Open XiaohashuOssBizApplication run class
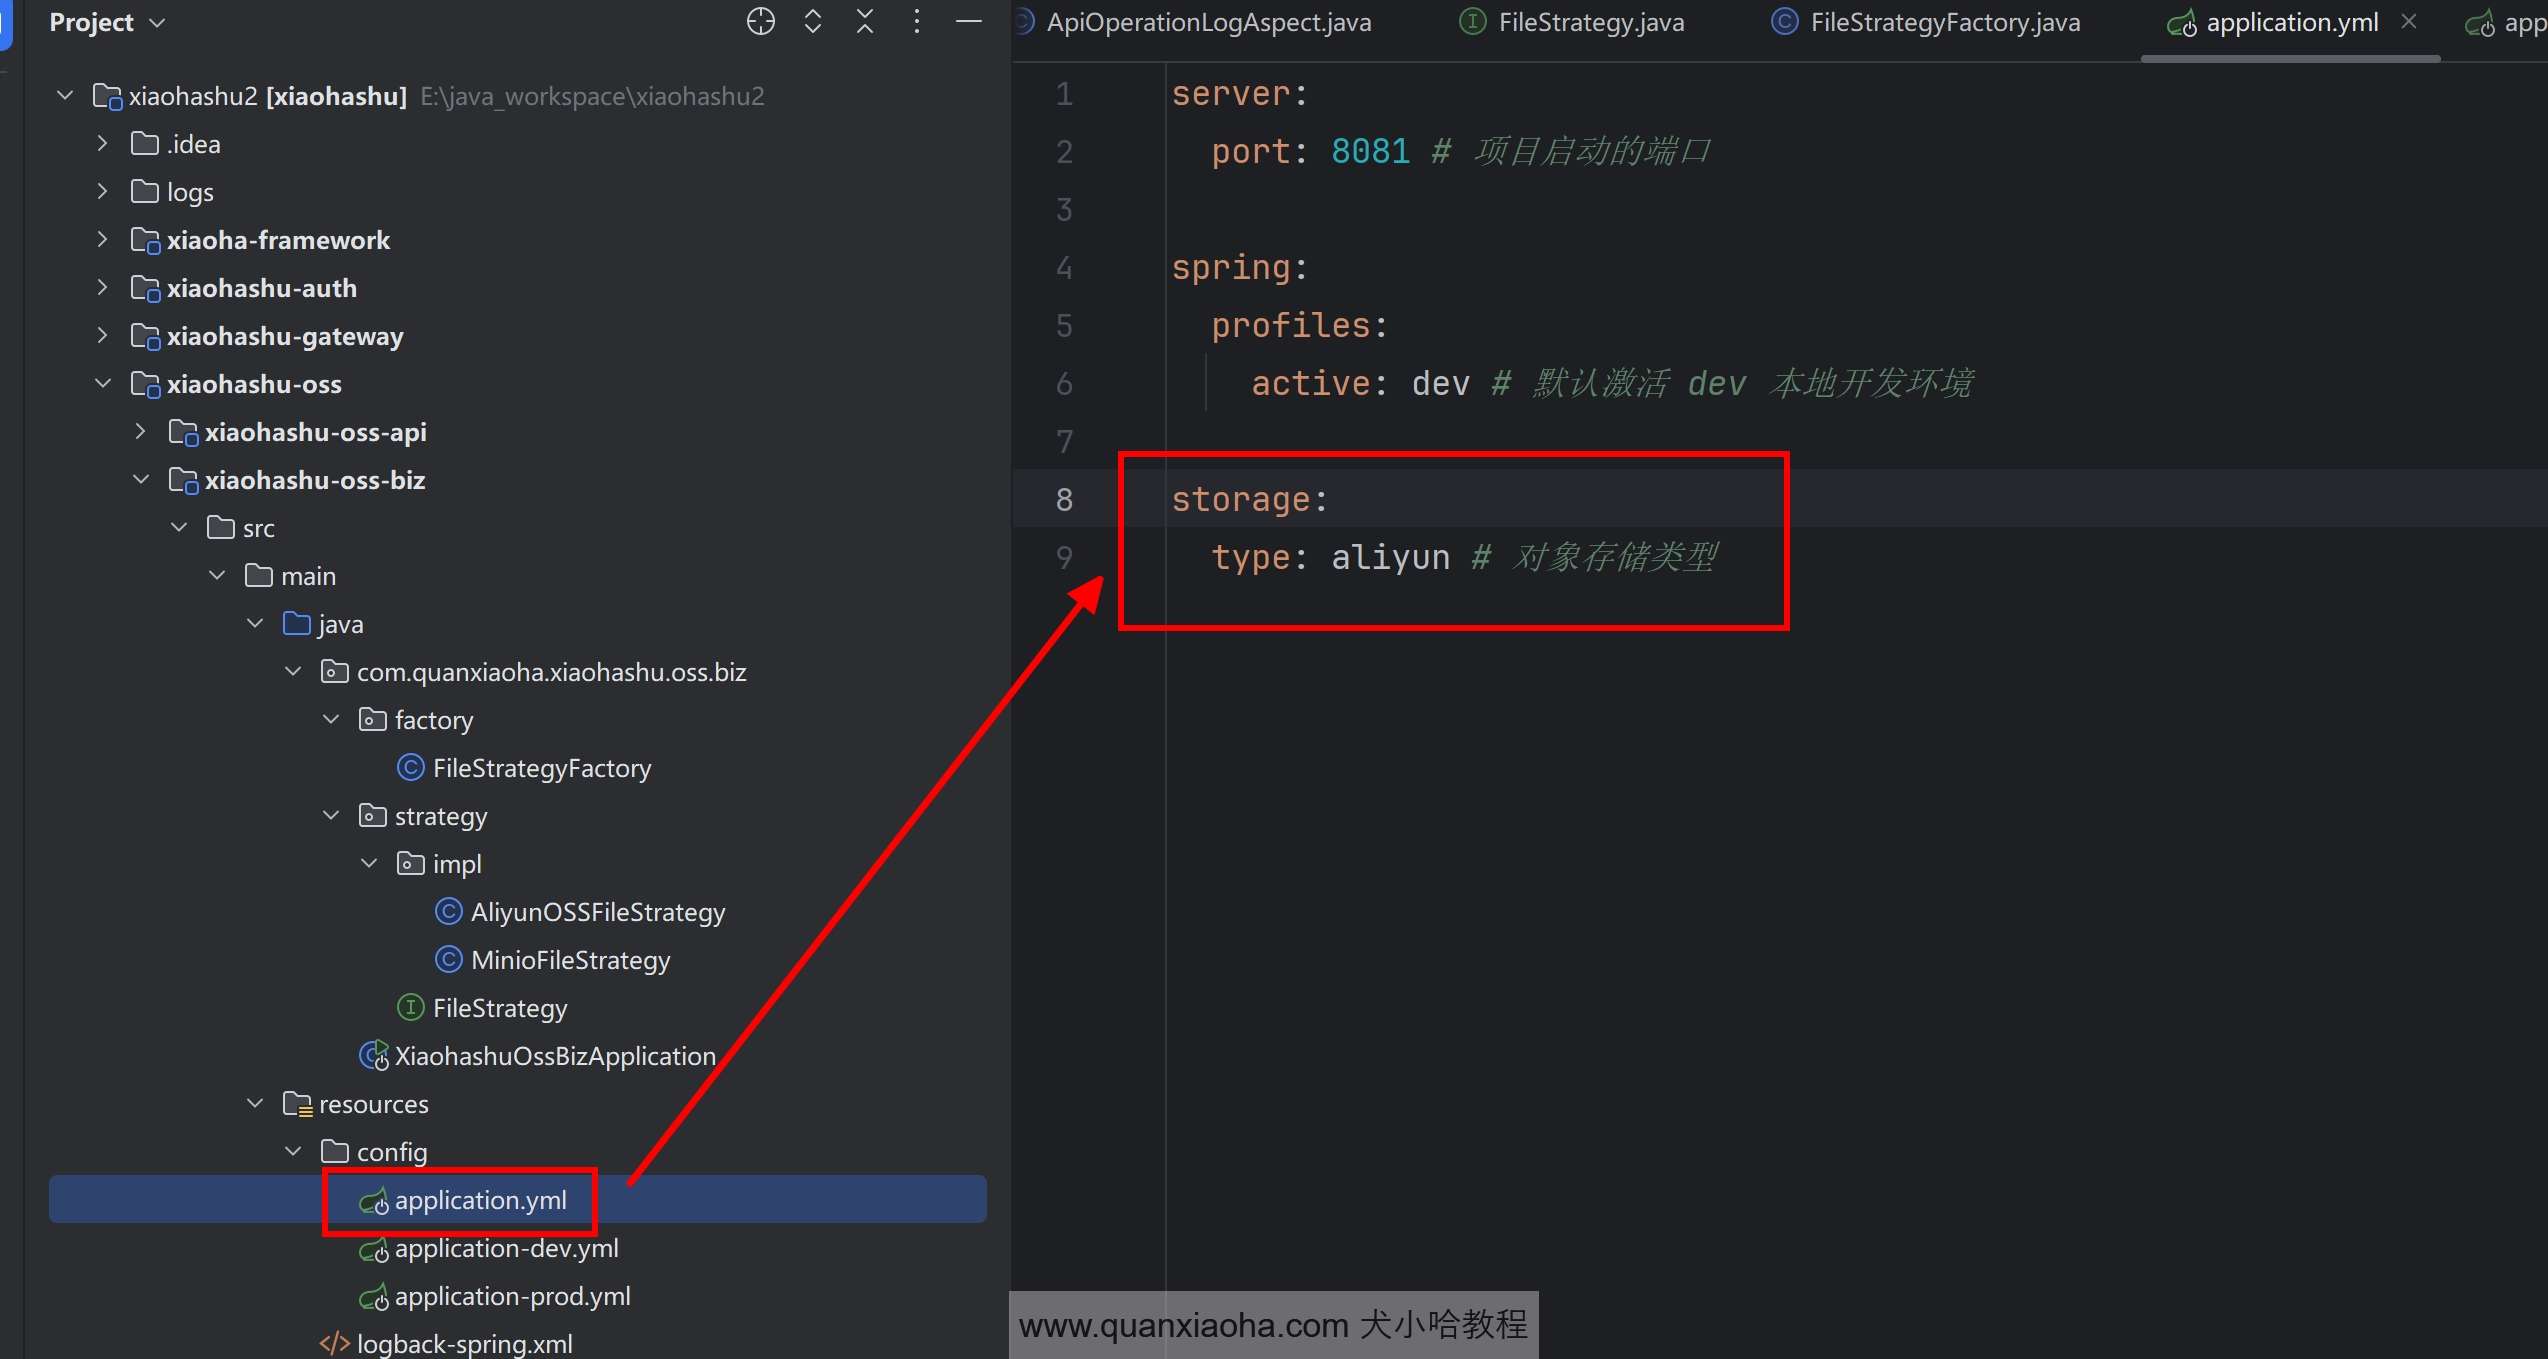 pyautogui.click(x=555, y=1056)
